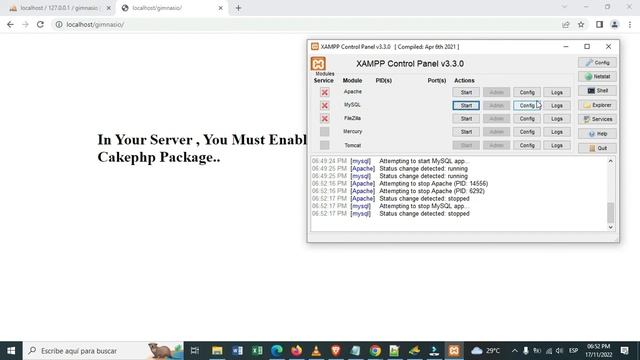Click the Mercury service checkbox

pos(324,132)
